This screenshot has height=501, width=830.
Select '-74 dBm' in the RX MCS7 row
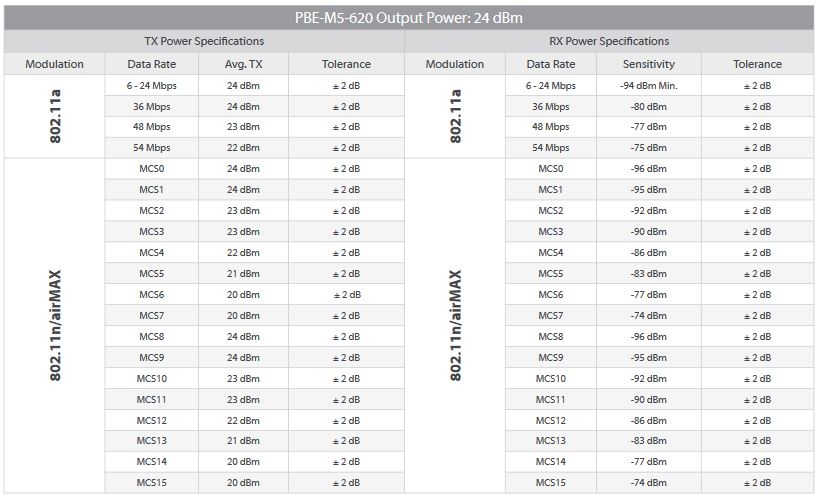click(648, 316)
